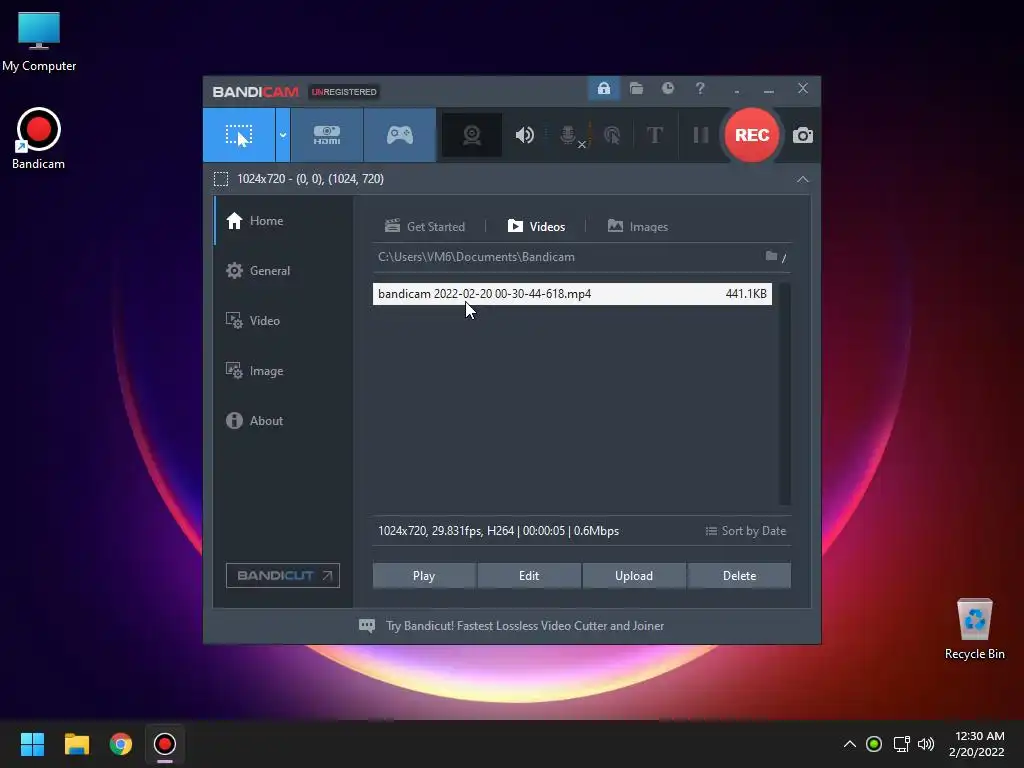Click the Bandicam taskbar icon
The image size is (1024, 768).
[165, 744]
